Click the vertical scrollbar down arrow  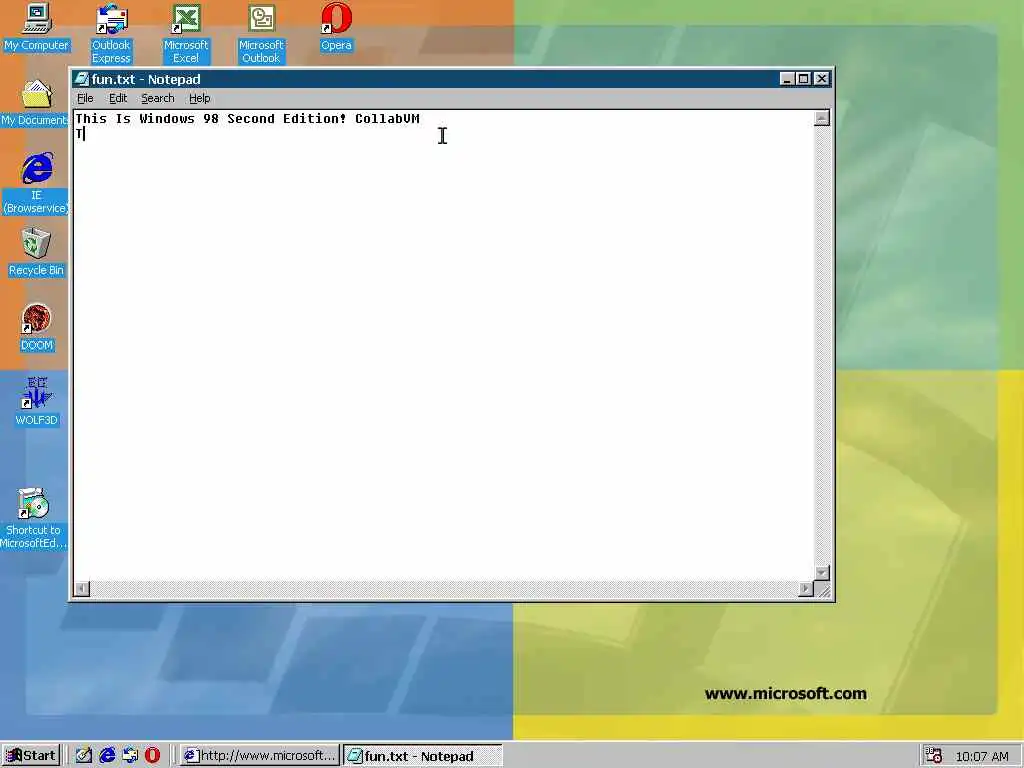(x=822, y=573)
